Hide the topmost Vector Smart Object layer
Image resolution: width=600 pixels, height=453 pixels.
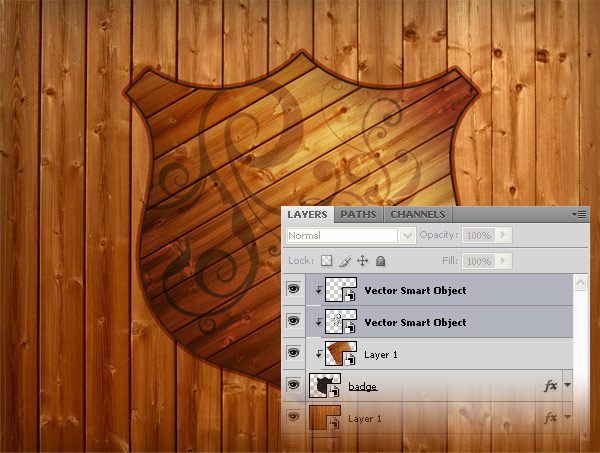click(x=293, y=289)
